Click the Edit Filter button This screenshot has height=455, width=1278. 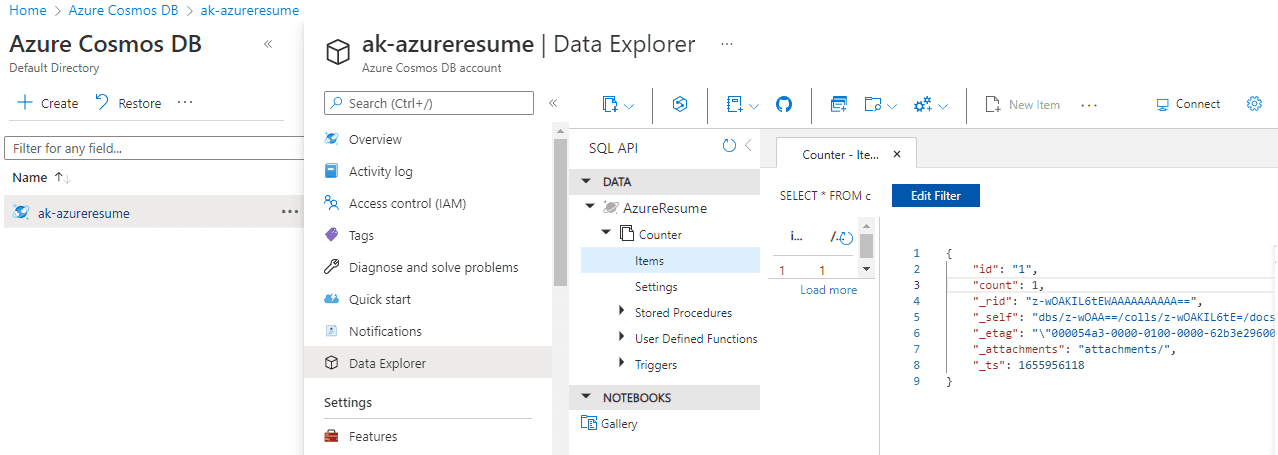pos(935,196)
